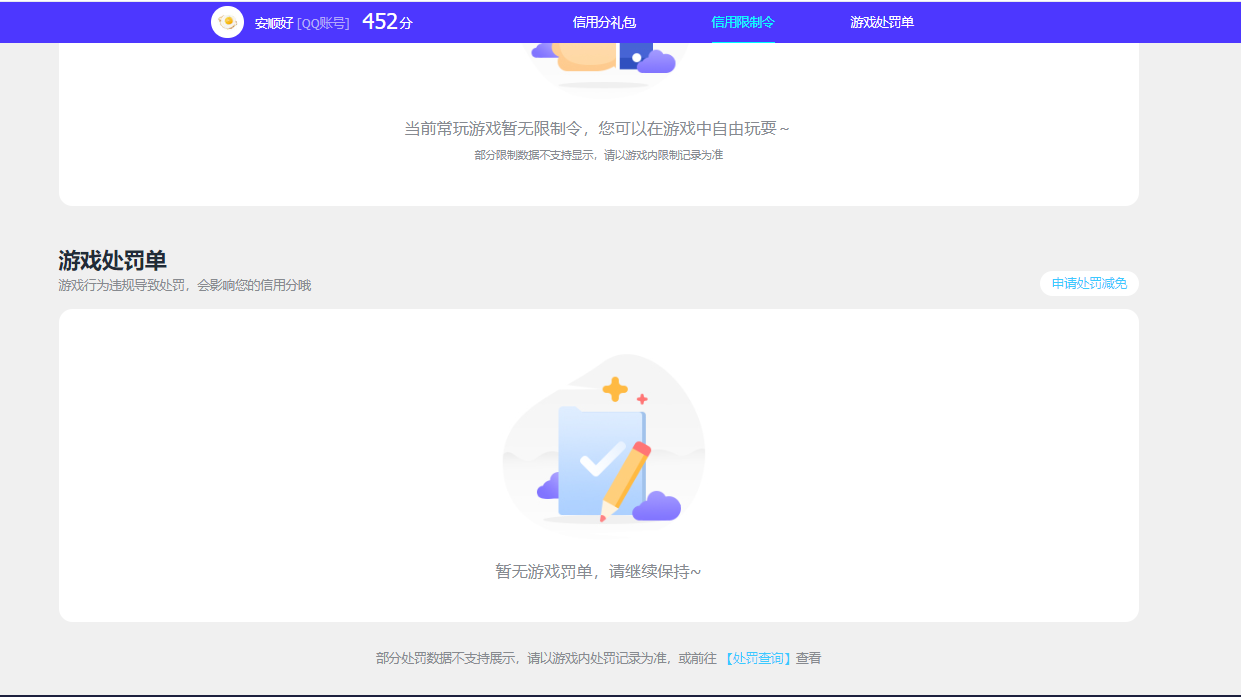The image size is (1241, 697).
Task: Open the 游戏处罚单 tab in the navigation
Action: click(x=884, y=22)
